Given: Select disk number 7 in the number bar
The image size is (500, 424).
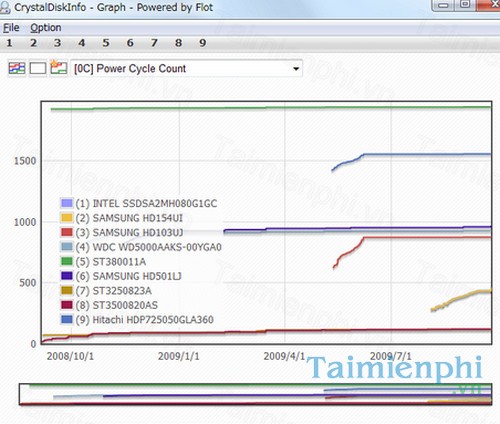Looking at the screenshot, I should [154, 43].
